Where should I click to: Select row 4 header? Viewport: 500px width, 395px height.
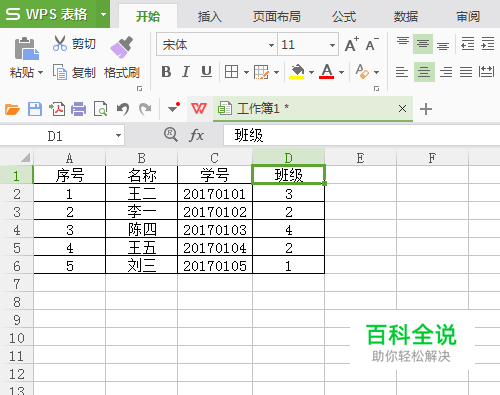[x=17, y=230]
